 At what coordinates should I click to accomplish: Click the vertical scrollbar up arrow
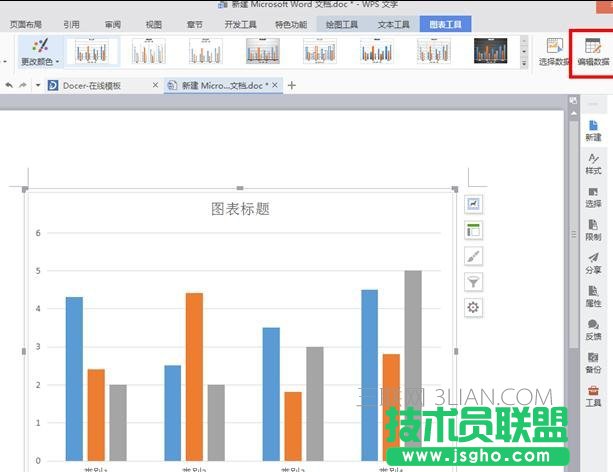tap(574, 113)
